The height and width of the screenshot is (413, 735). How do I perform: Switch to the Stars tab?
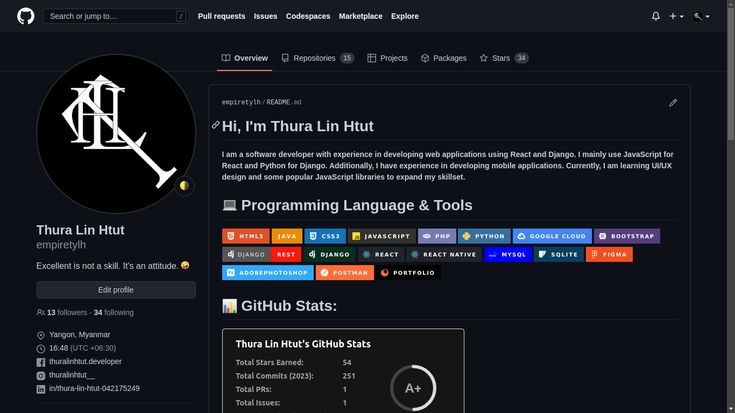coord(504,58)
